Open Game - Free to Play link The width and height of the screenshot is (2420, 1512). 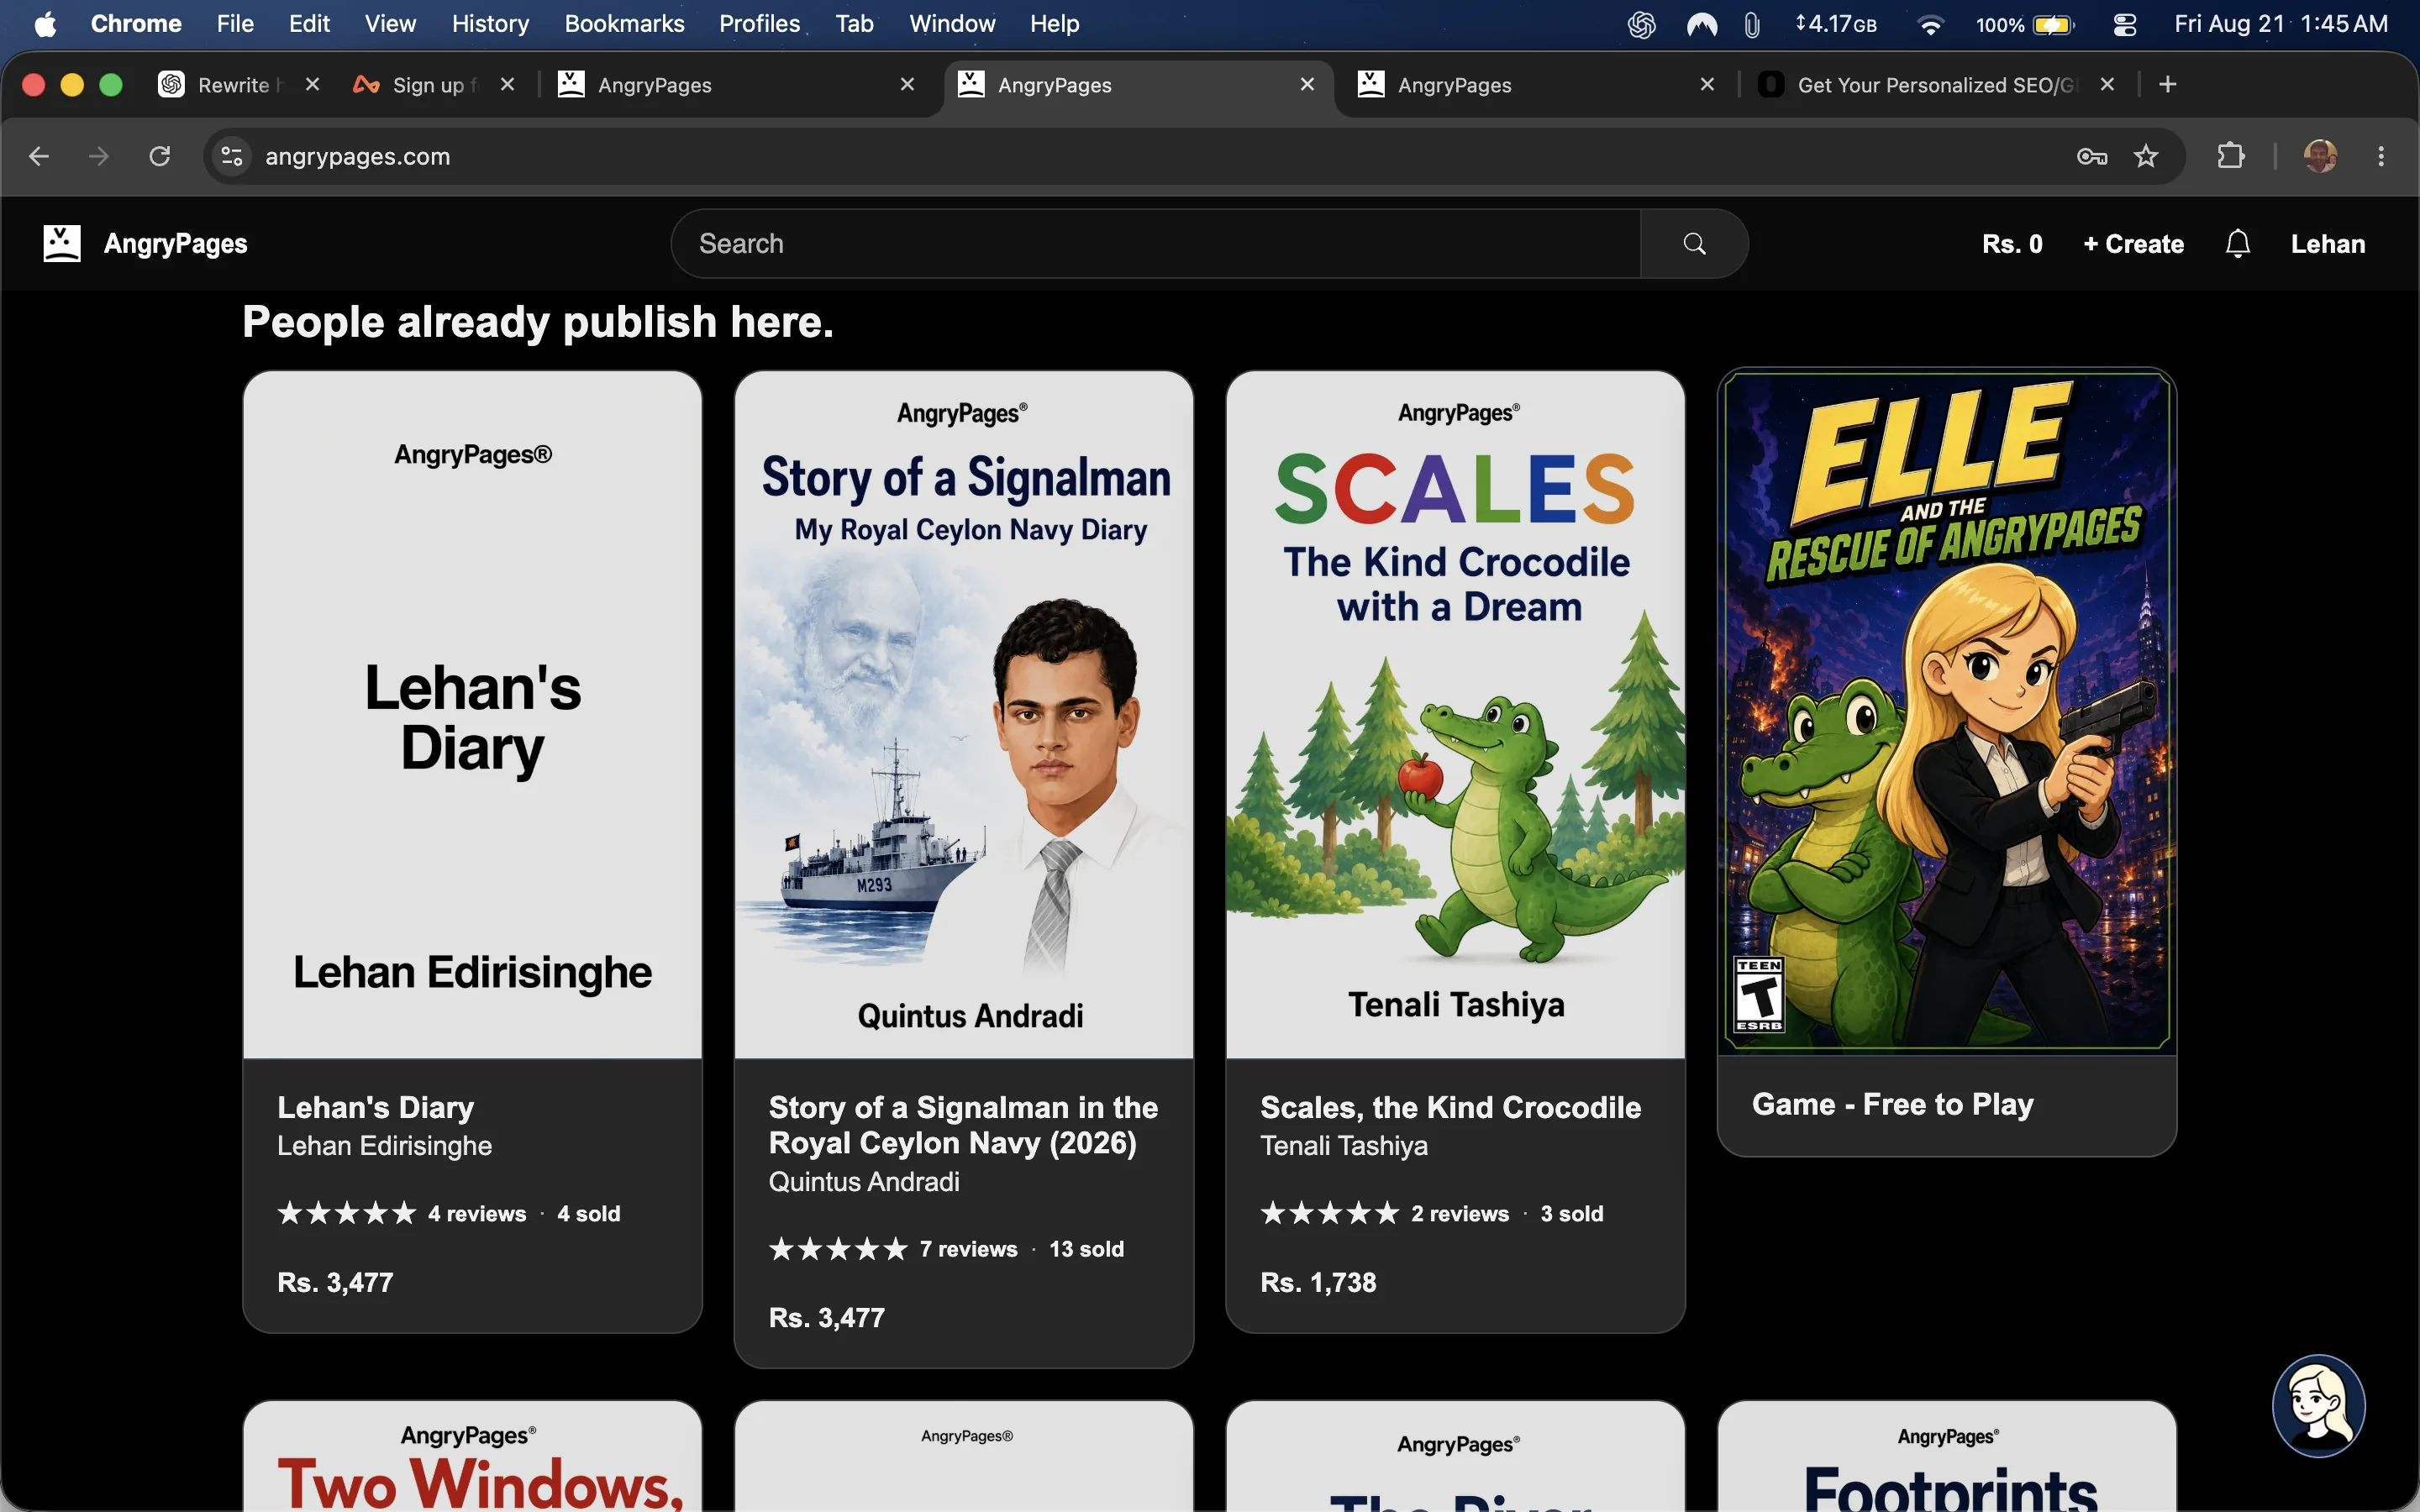click(x=1892, y=1104)
